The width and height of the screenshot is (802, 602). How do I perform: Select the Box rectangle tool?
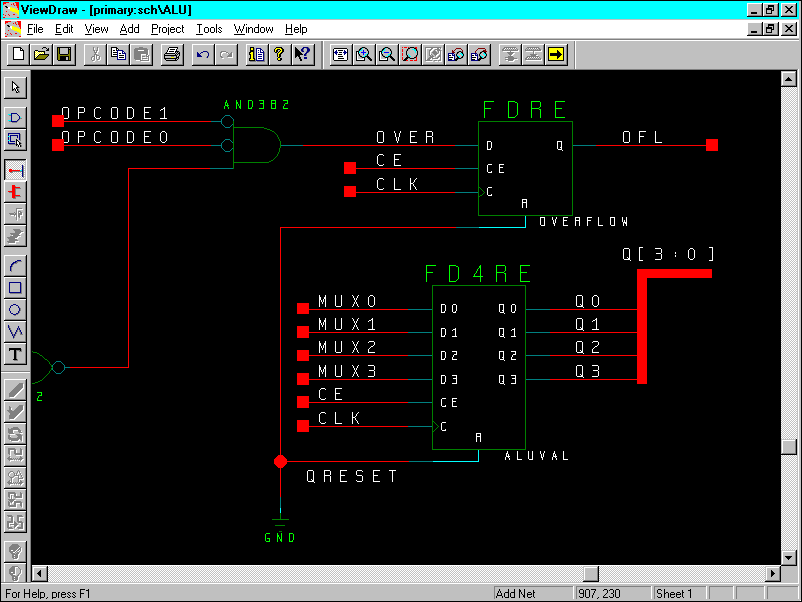(15, 287)
